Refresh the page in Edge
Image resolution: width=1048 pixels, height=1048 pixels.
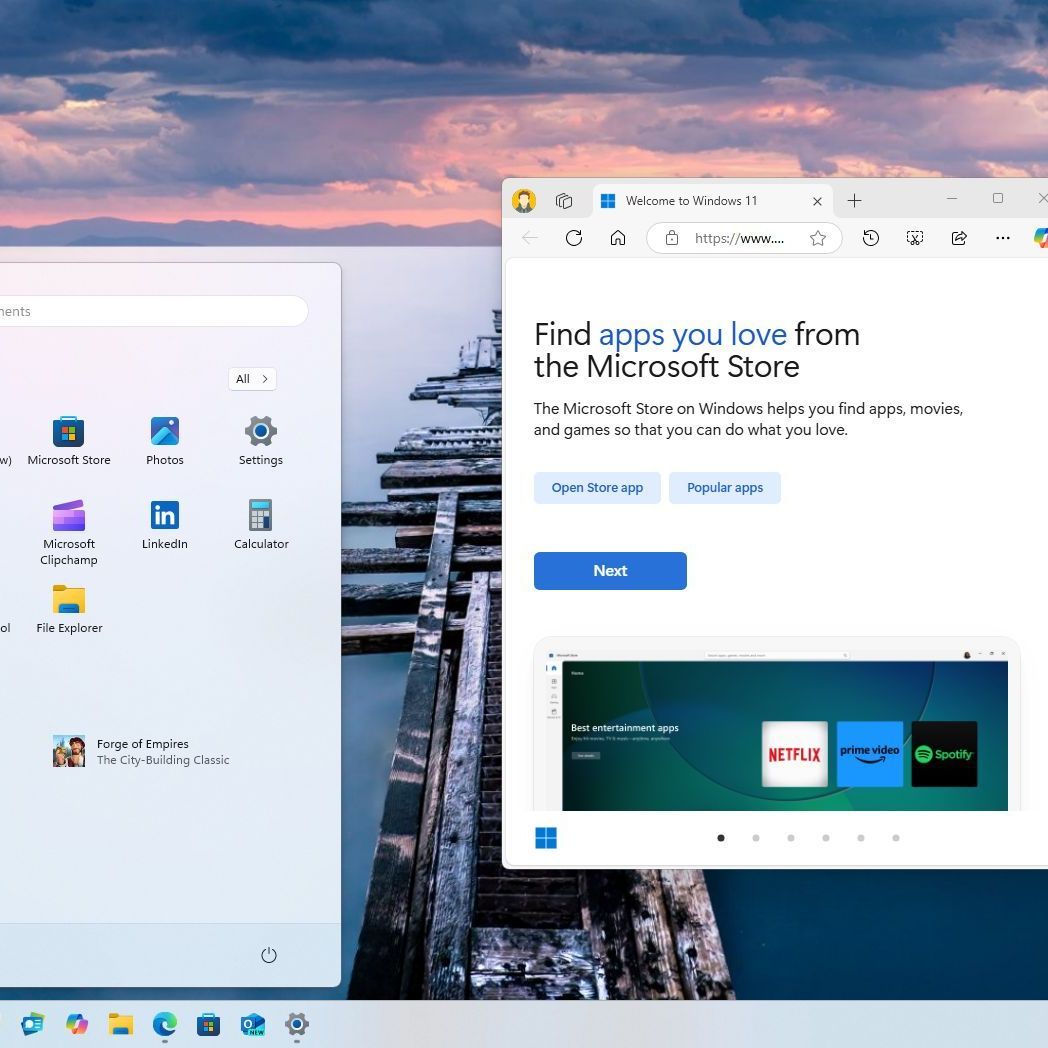pyautogui.click(x=573, y=238)
